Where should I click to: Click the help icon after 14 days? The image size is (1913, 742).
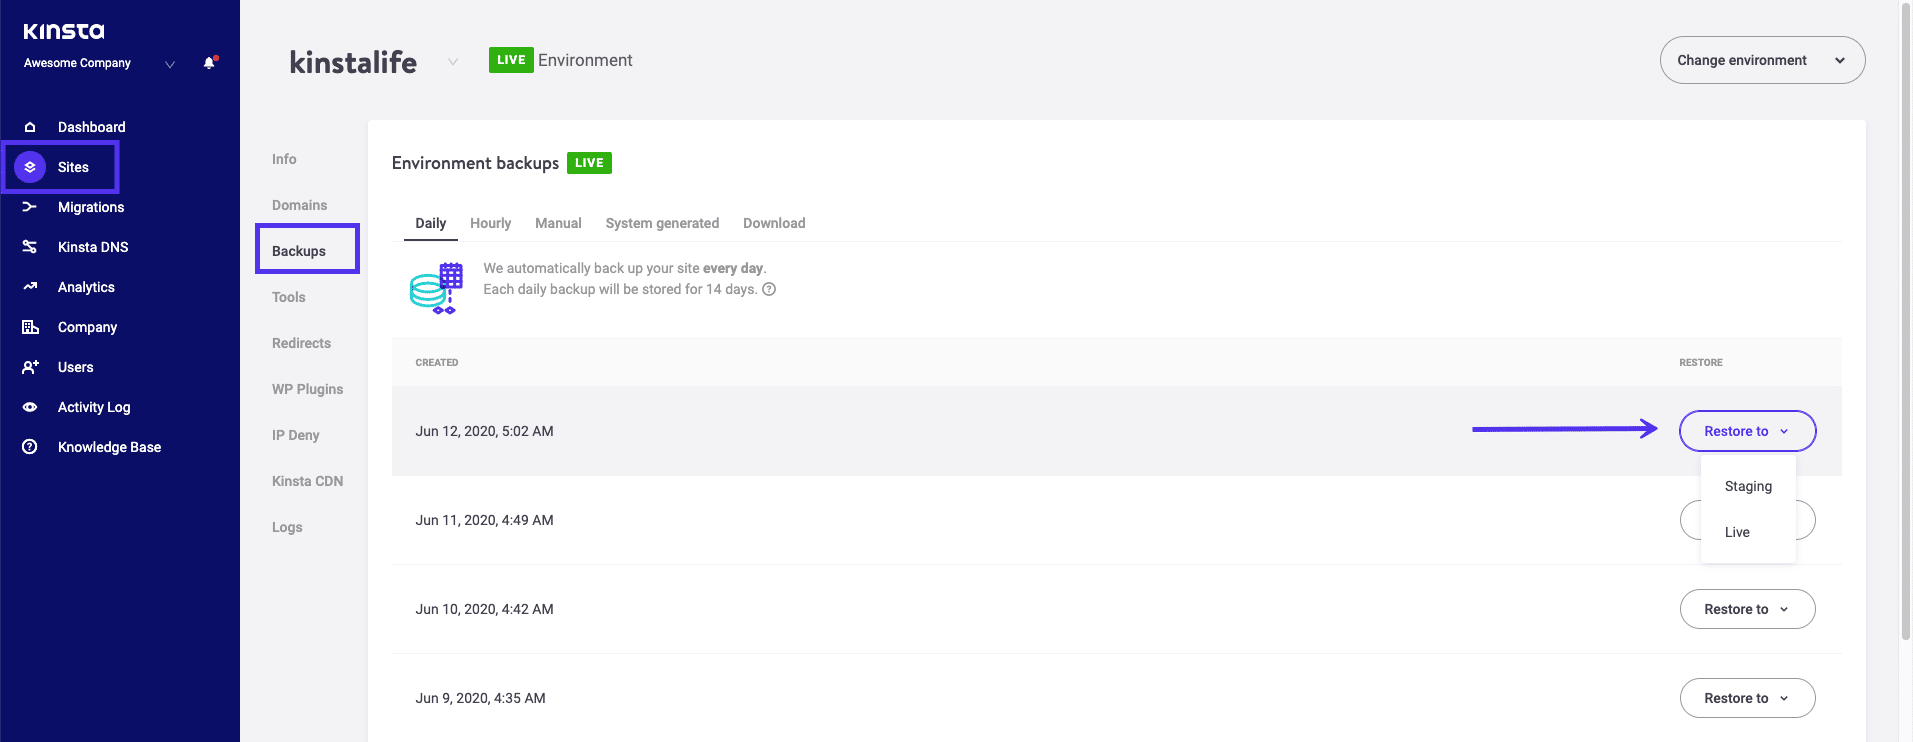point(769,289)
